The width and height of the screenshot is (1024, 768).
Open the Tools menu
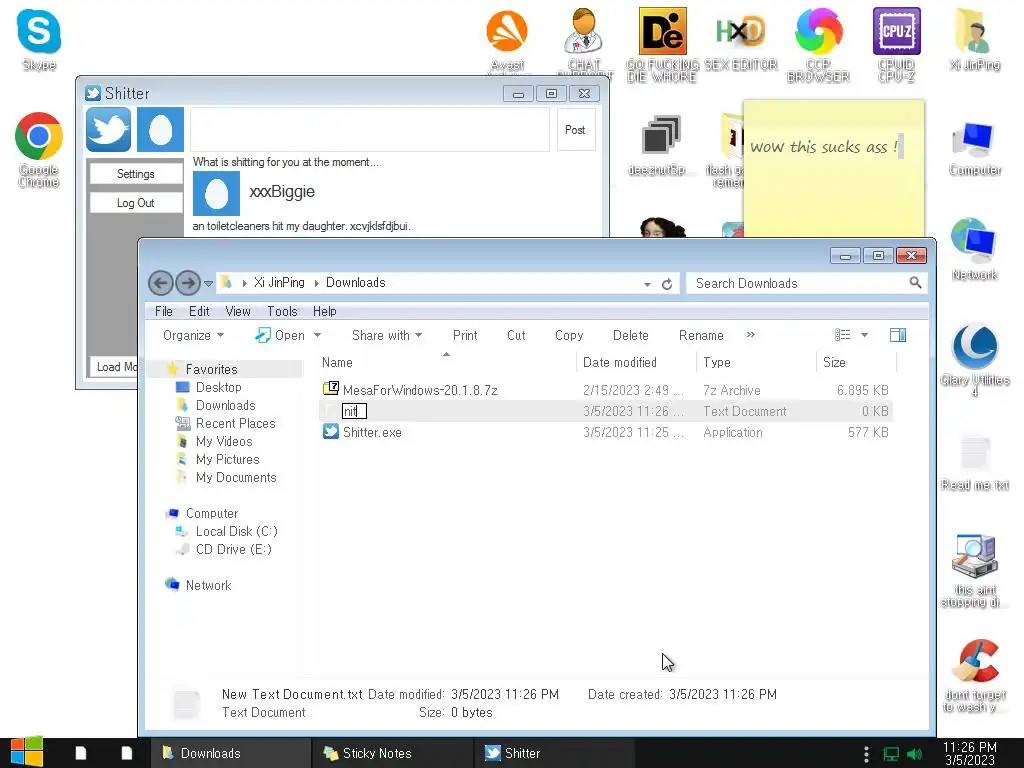[x=282, y=312]
